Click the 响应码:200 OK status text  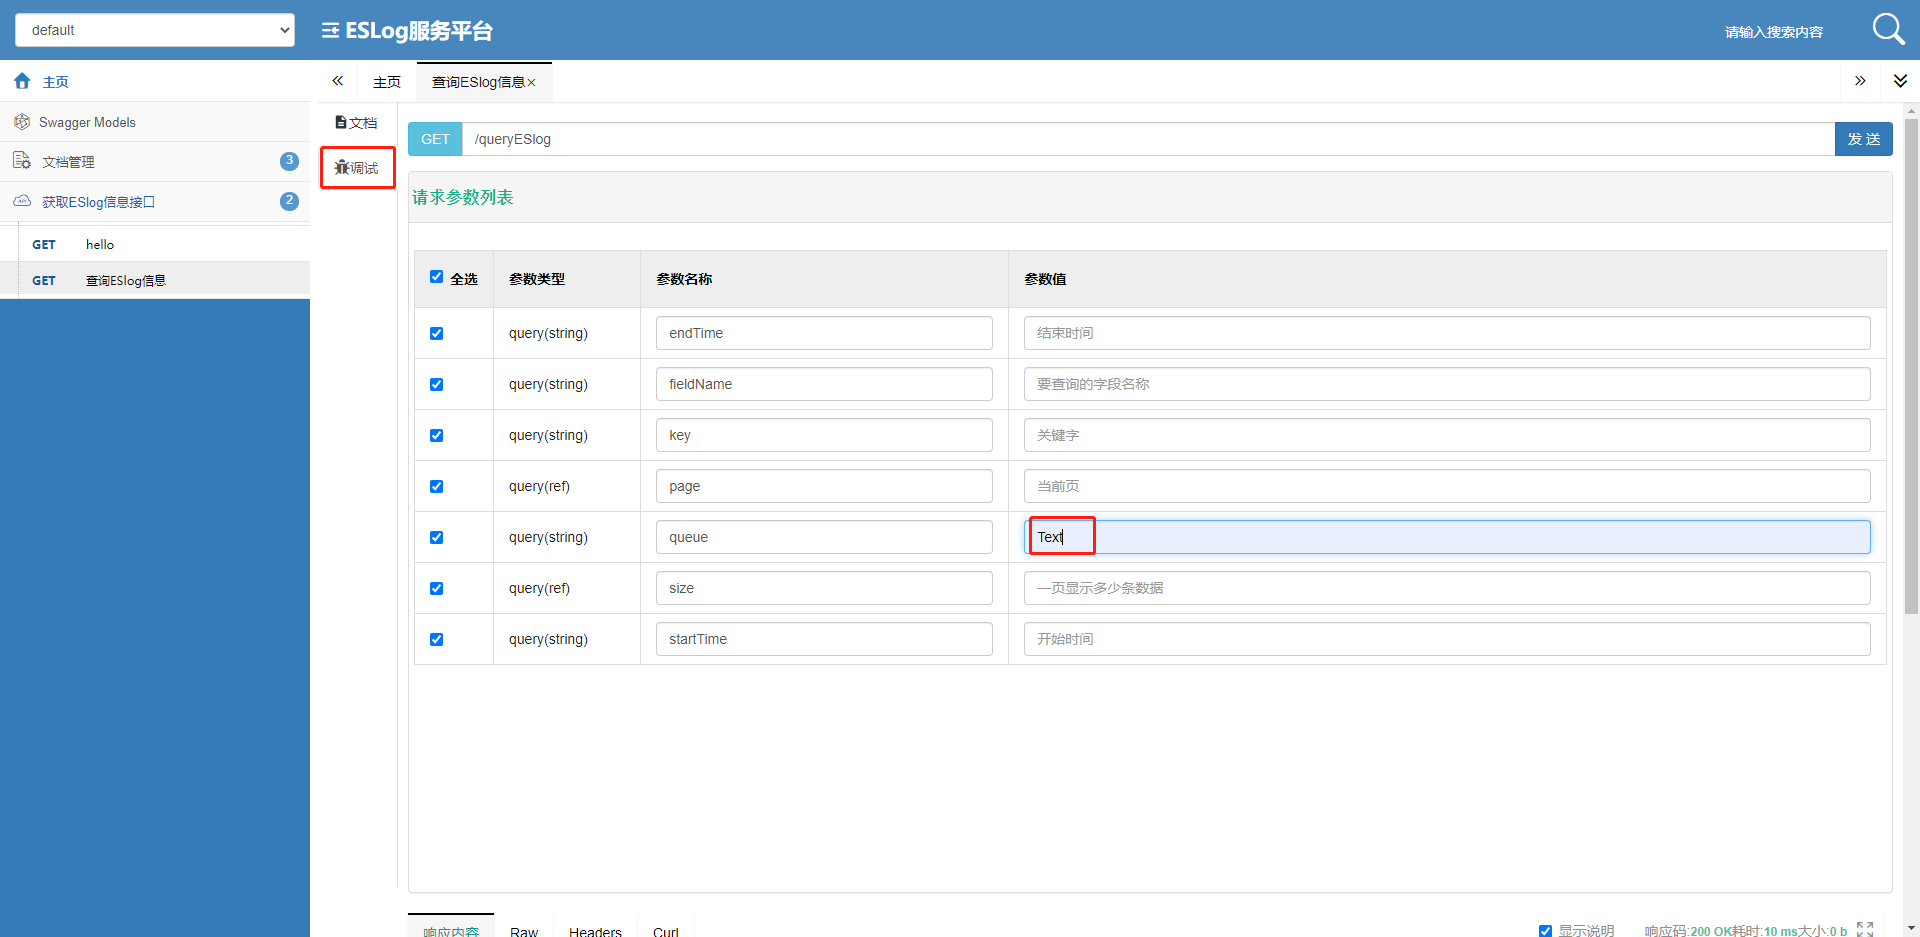[1688, 931]
